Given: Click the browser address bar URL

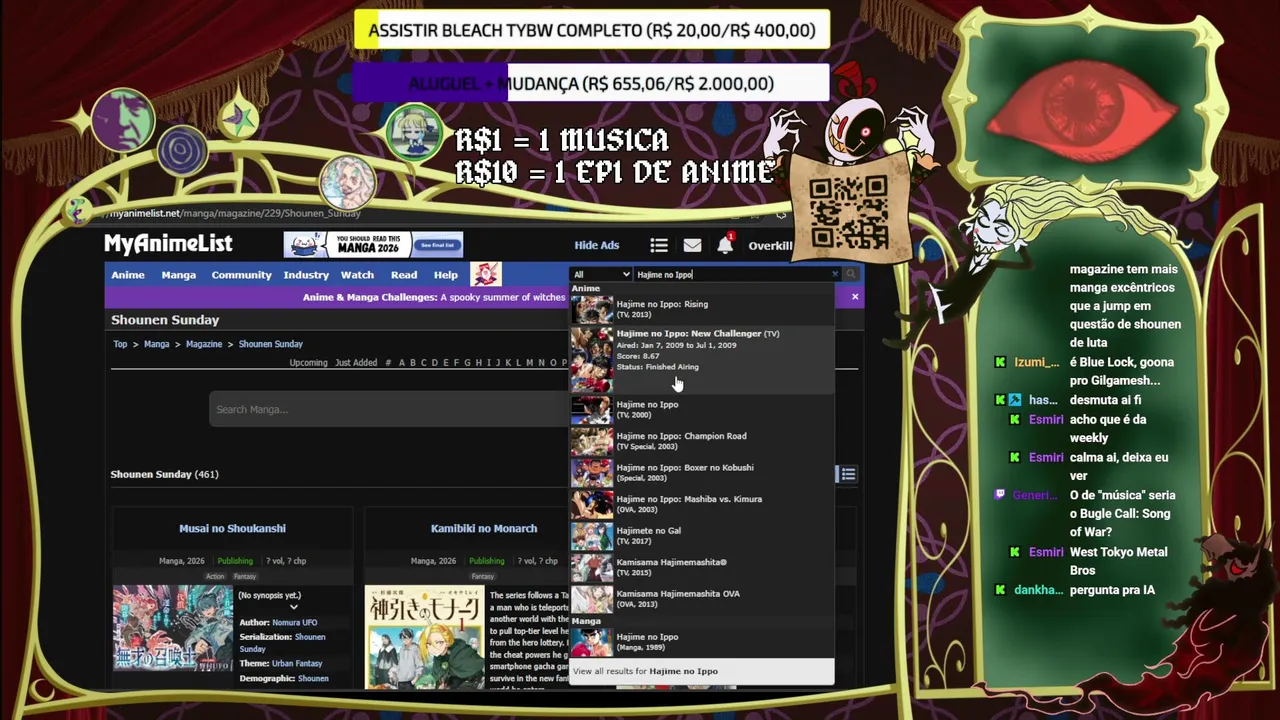Looking at the screenshot, I should click(234, 213).
